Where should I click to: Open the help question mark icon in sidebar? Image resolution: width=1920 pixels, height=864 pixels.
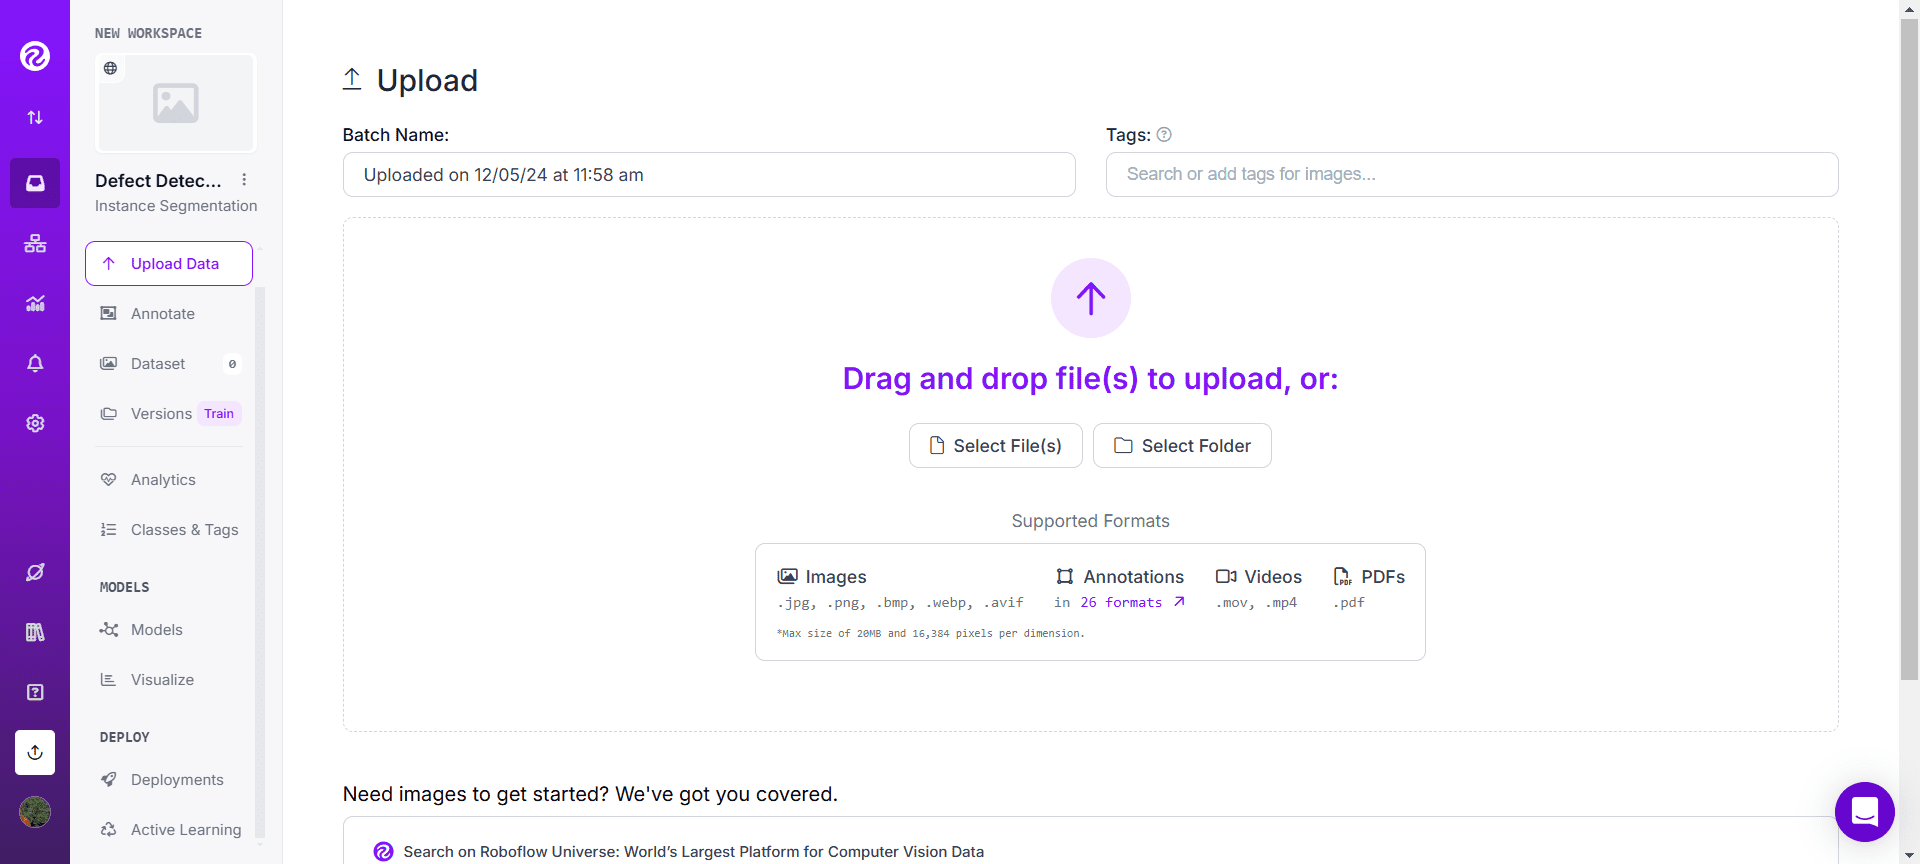point(35,692)
